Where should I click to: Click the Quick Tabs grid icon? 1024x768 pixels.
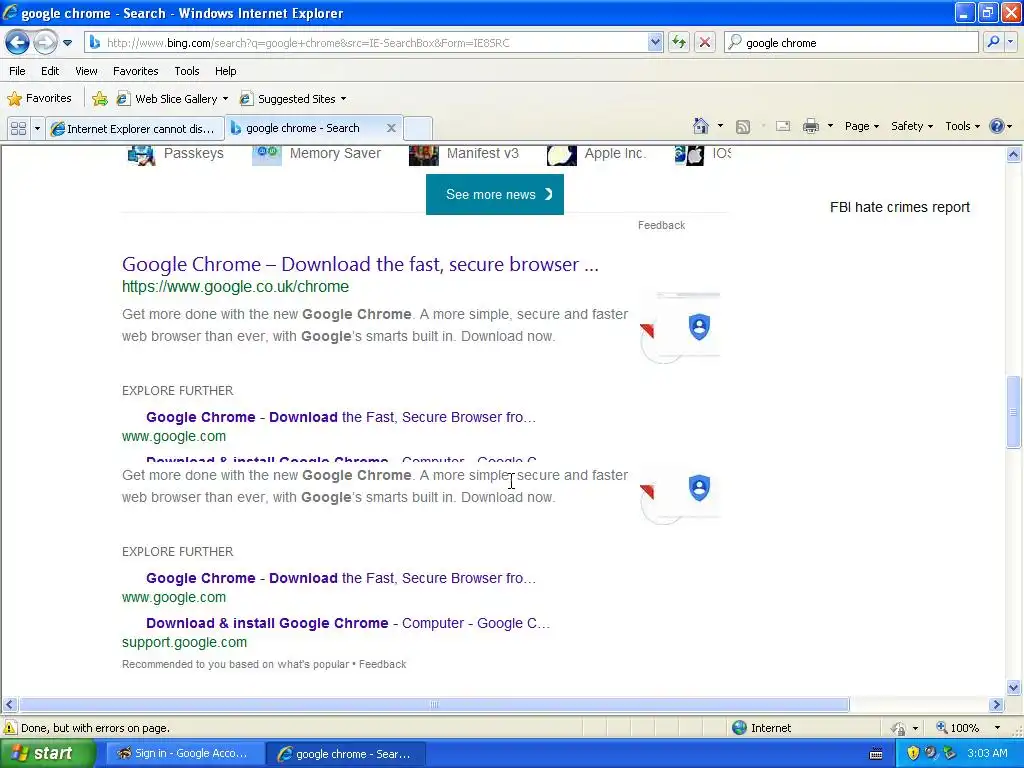(18, 128)
